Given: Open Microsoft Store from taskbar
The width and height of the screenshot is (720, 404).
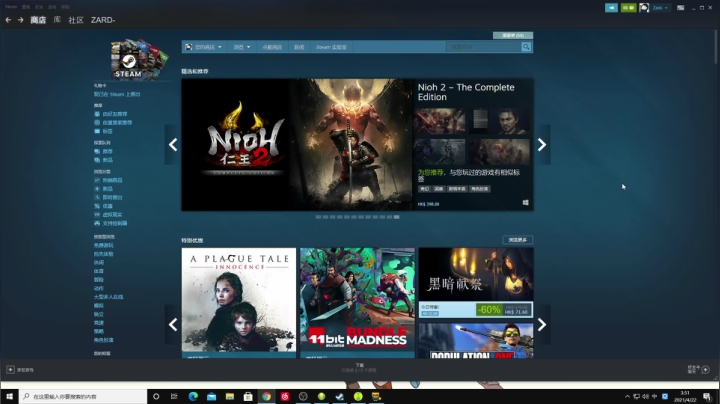Looking at the screenshot, I should [248, 396].
